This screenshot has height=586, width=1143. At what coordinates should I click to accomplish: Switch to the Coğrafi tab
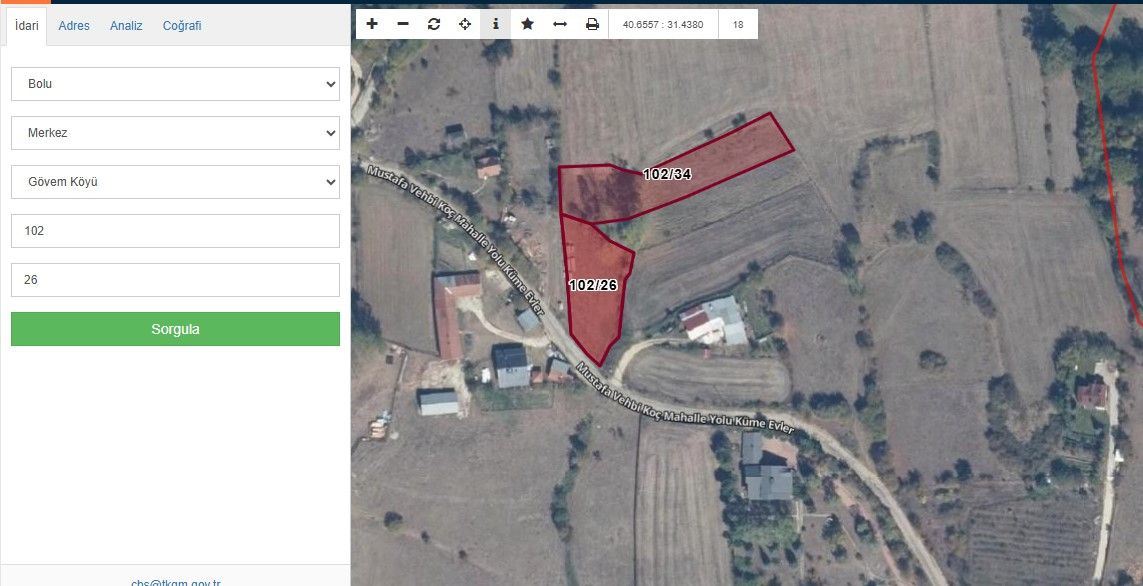point(182,26)
